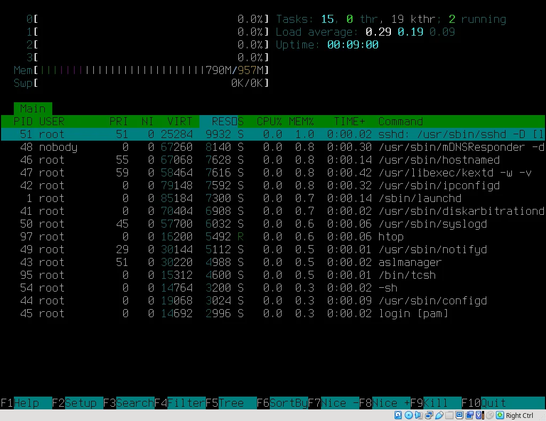This screenshot has height=421, width=546.
Task: Activate F3 Search
Action: click(x=128, y=403)
